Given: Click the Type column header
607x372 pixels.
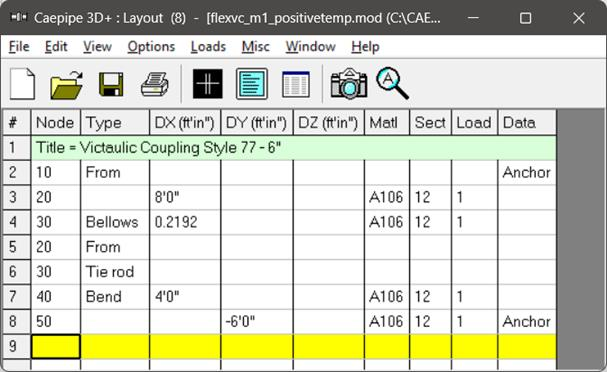Looking at the screenshot, I should pyautogui.click(x=115, y=123).
